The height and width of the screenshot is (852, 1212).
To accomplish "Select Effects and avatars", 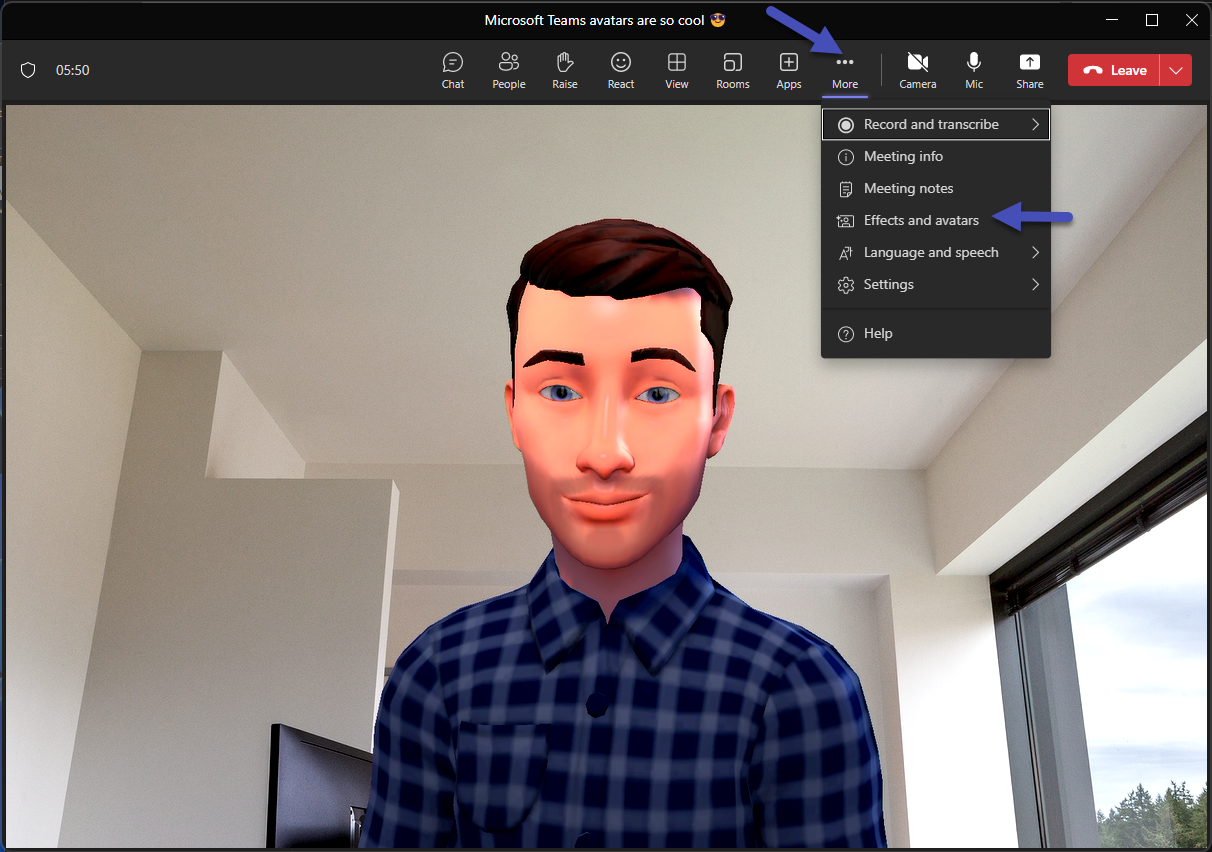I will tap(920, 220).
